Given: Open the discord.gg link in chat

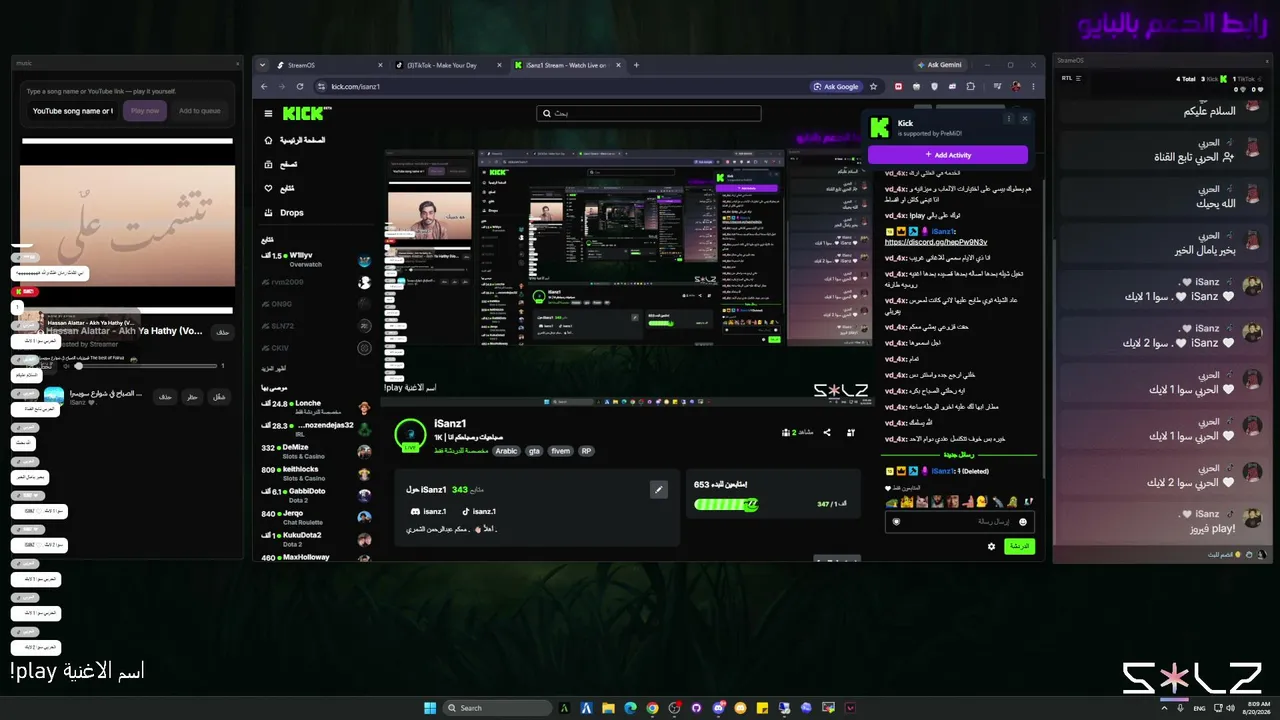Looking at the screenshot, I should click(x=936, y=242).
